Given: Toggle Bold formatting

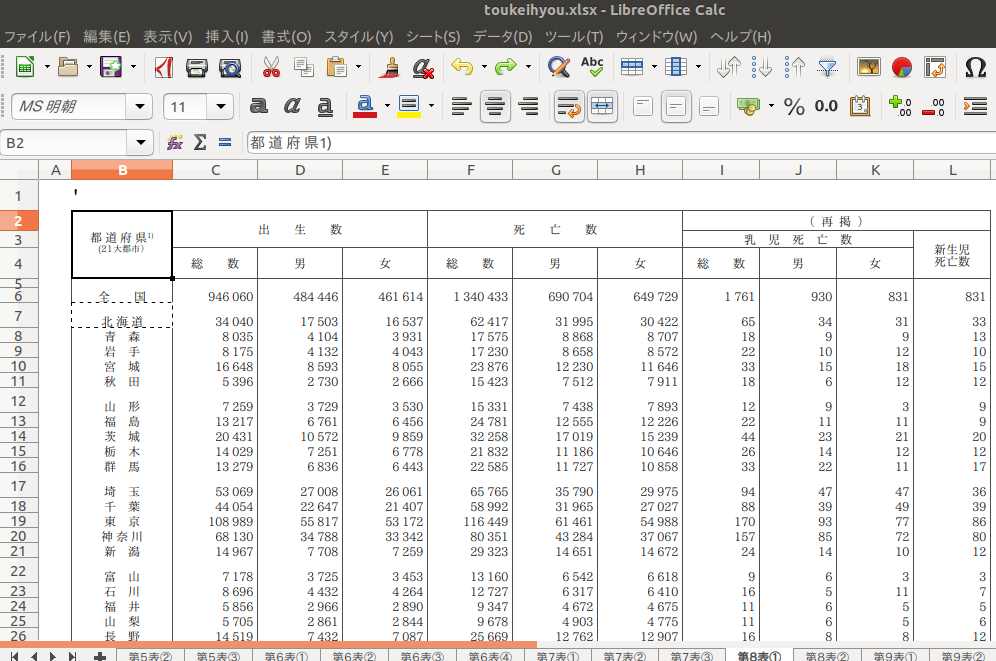Looking at the screenshot, I should (x=259, y=106).
